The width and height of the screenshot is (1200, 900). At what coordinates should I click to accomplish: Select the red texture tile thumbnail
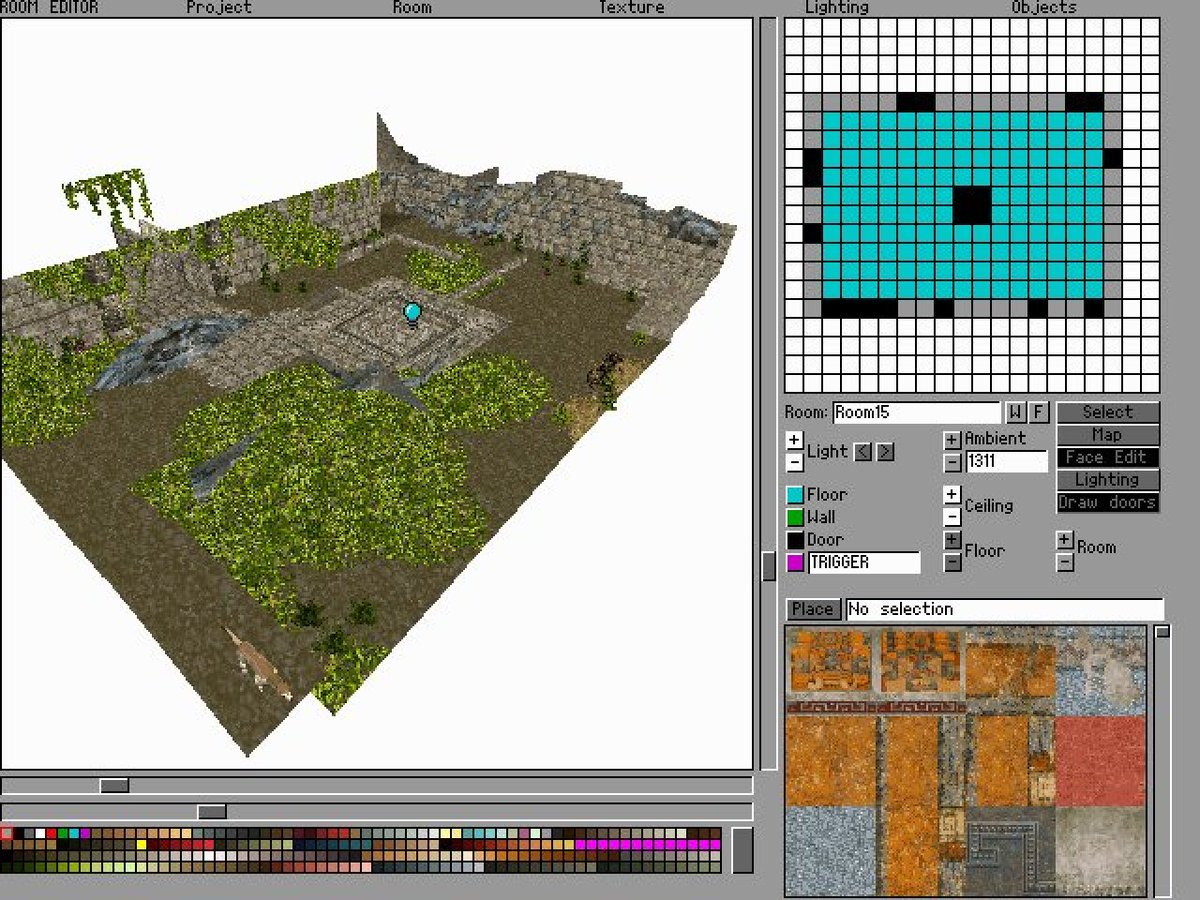tap(1100, 761)
